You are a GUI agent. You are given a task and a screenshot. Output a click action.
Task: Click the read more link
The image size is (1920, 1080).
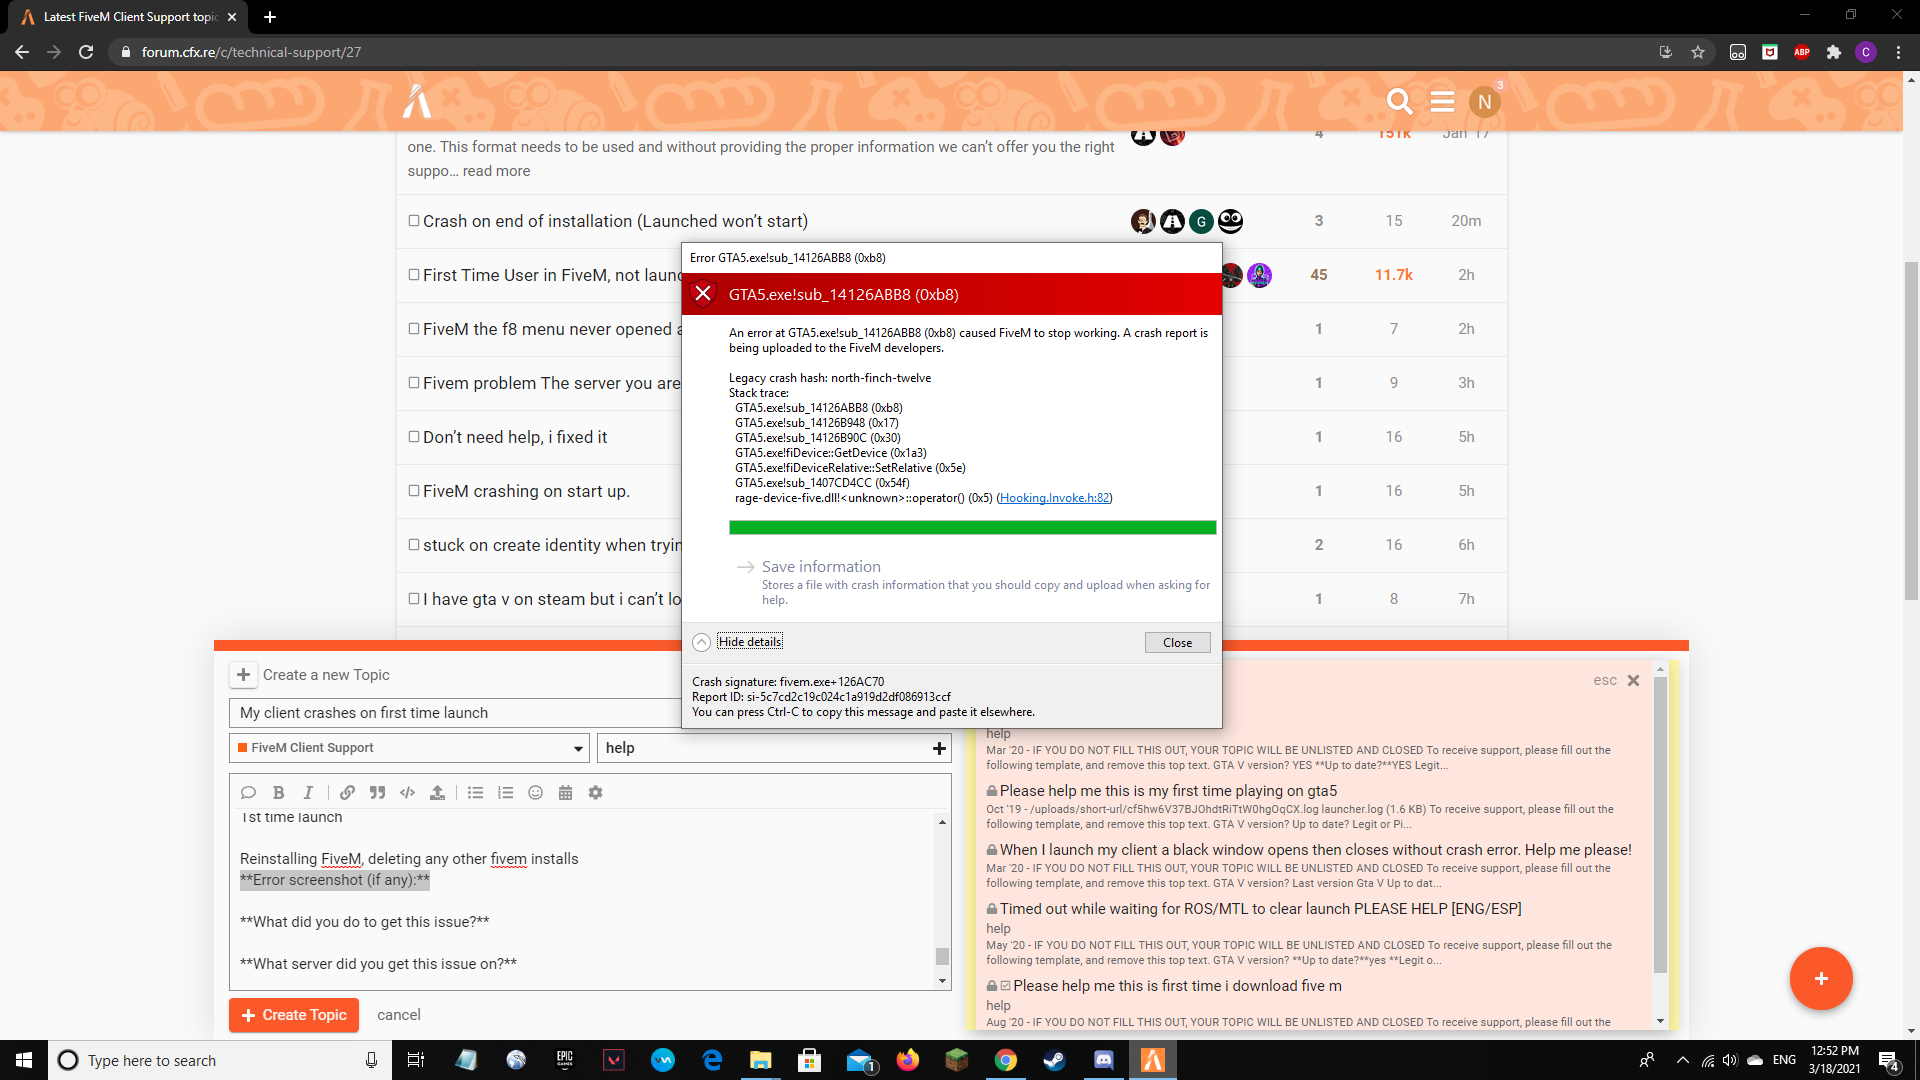click(496, 171)
